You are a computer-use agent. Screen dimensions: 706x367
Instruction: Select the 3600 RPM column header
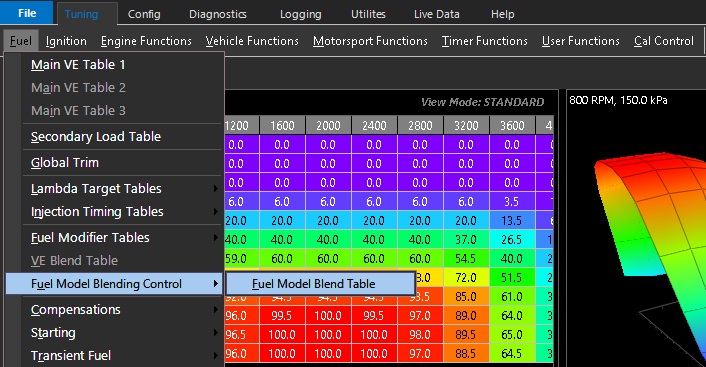(x=512, y=125)
